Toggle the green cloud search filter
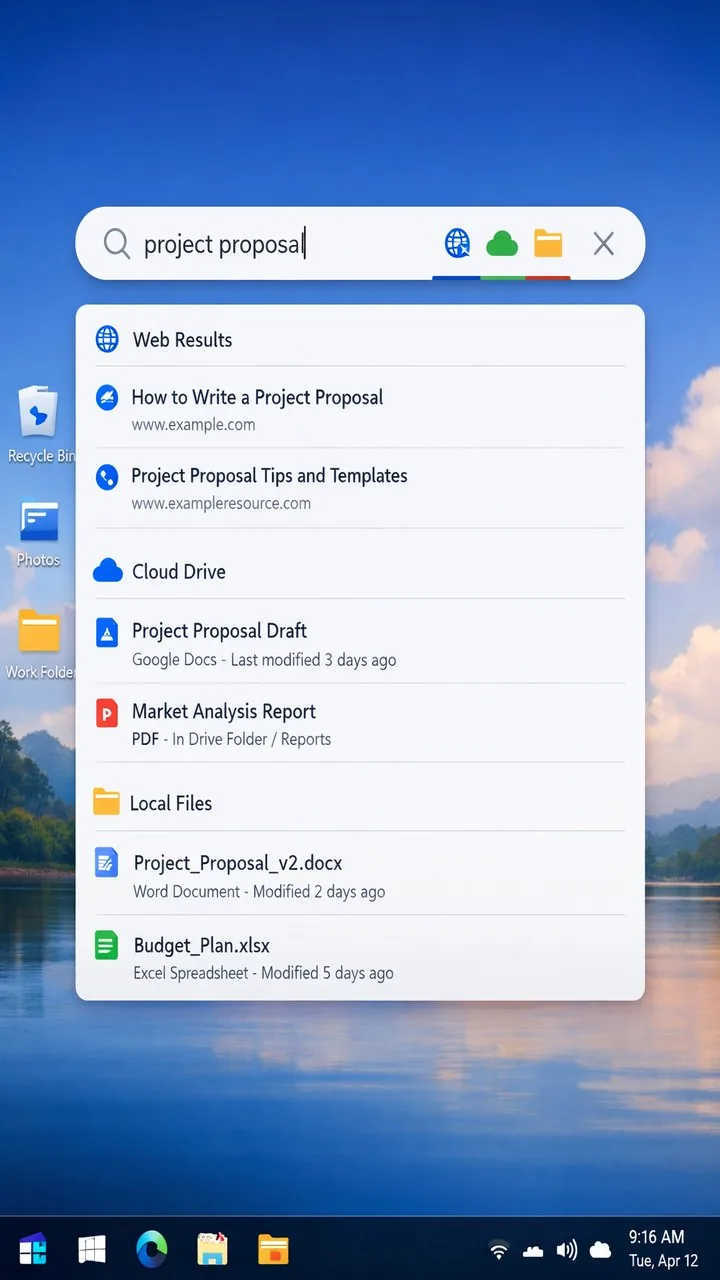 (x=502, y=243)
